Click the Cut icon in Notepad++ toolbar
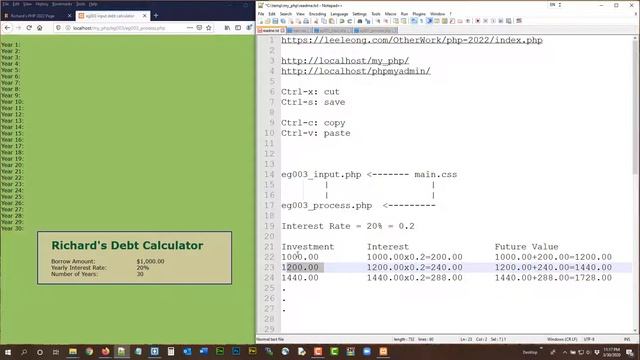640x360 pixels. pyautogui.click(x=316, y=21)
